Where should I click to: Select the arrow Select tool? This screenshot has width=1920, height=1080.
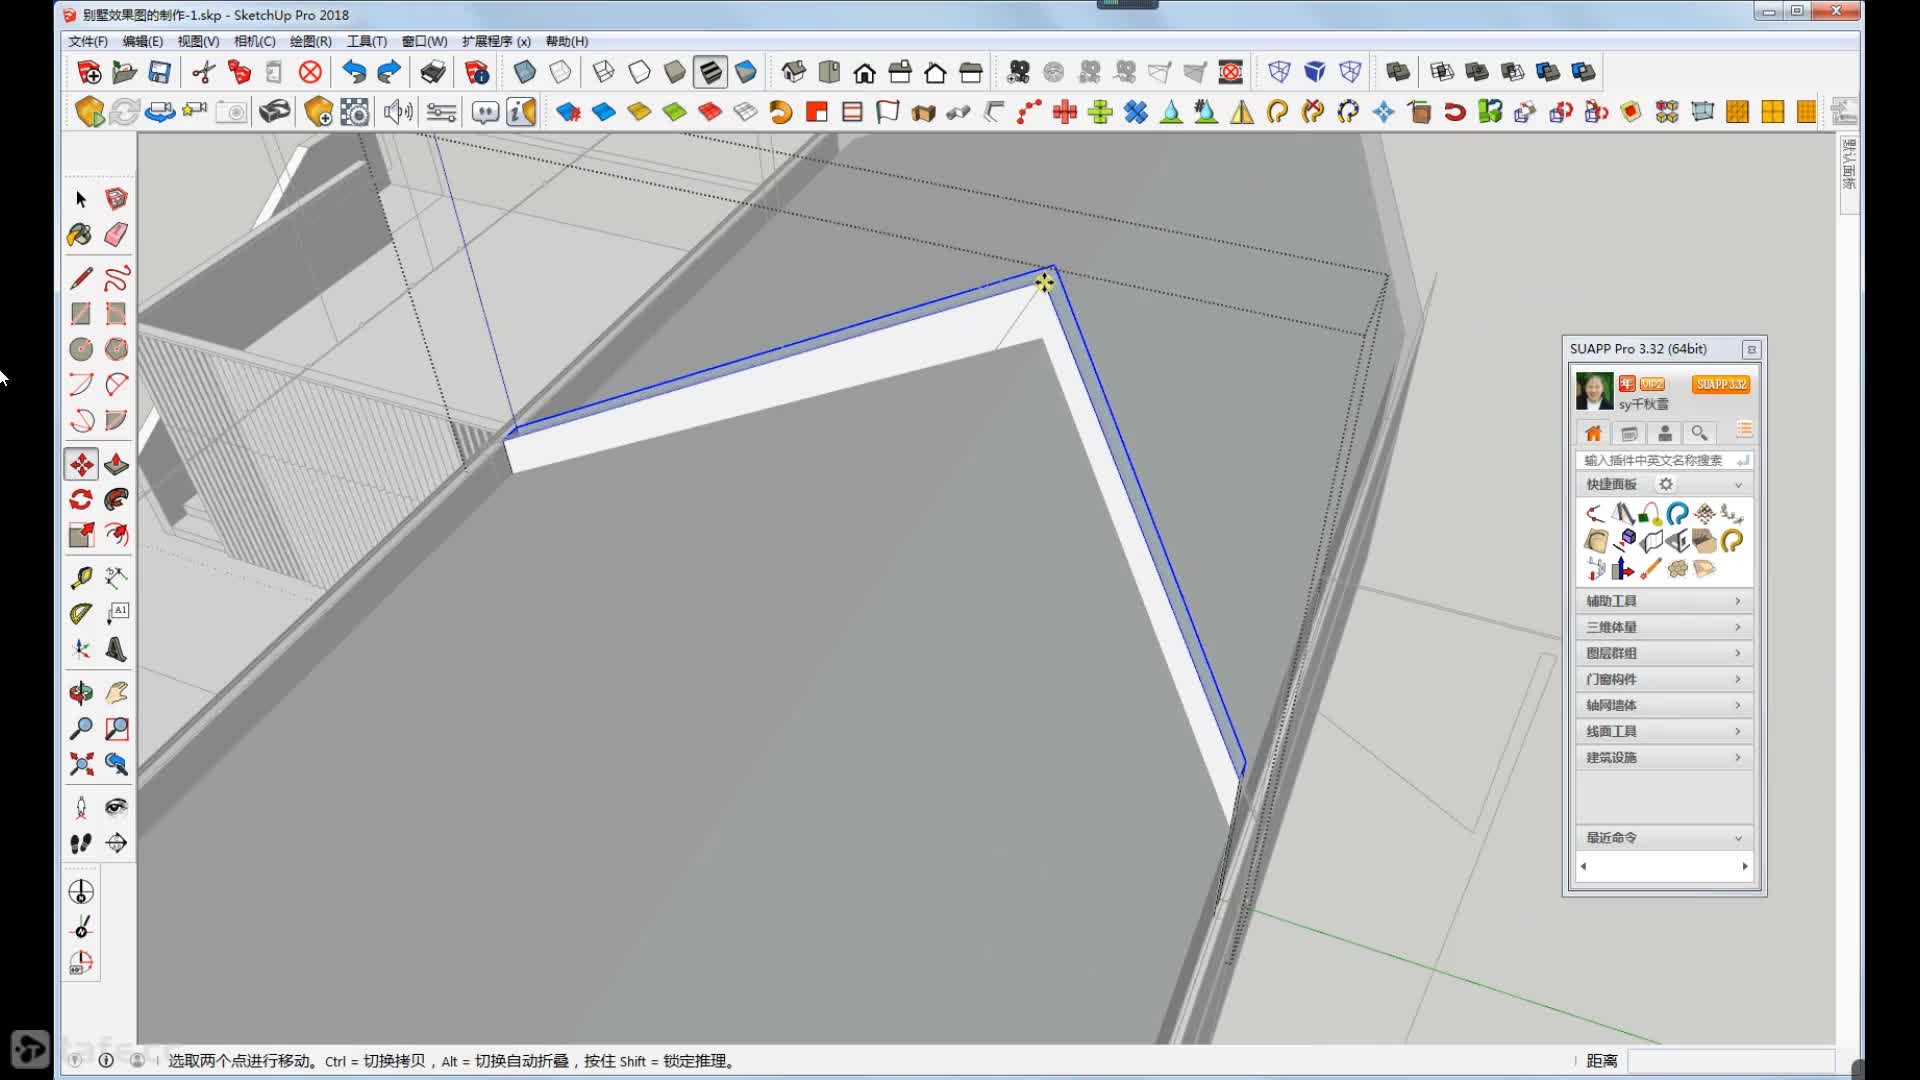tap(81, 199)
